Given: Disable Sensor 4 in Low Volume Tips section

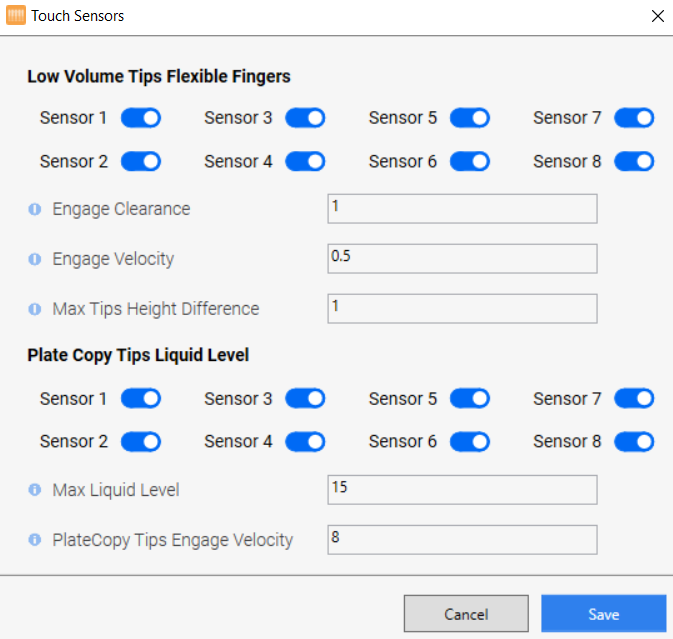Looking at the screenshot, I should point(305,161).
